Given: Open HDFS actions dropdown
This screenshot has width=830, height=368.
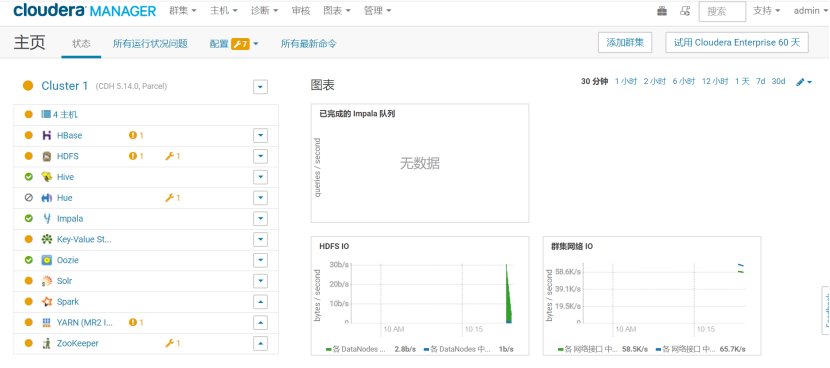Looking at the screenshot, I should pyautogui.click(x=260, y=156).
